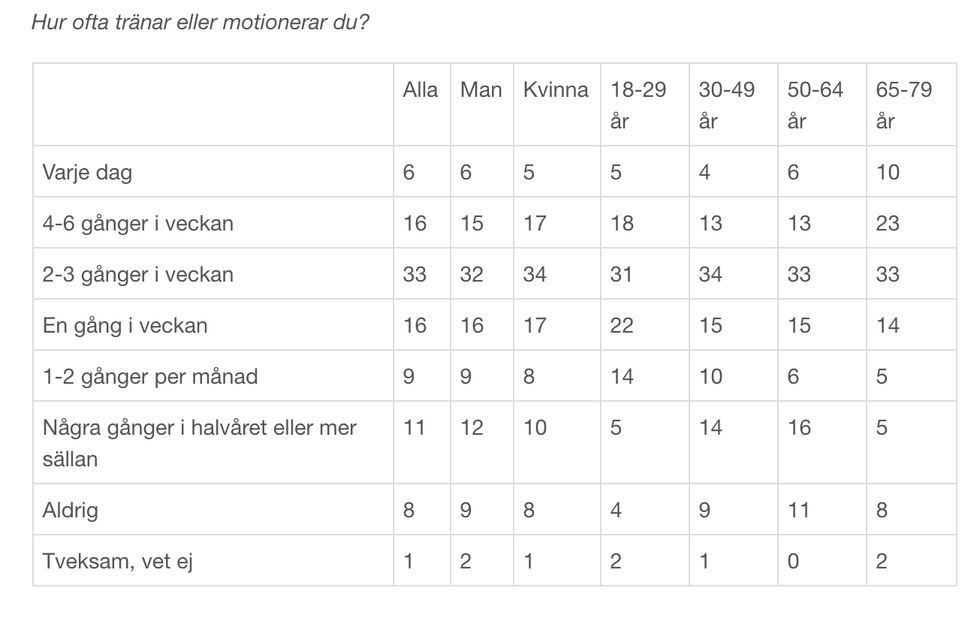Select the "65-79 år" column header
980x621 pixels.
tap(903, 105)
